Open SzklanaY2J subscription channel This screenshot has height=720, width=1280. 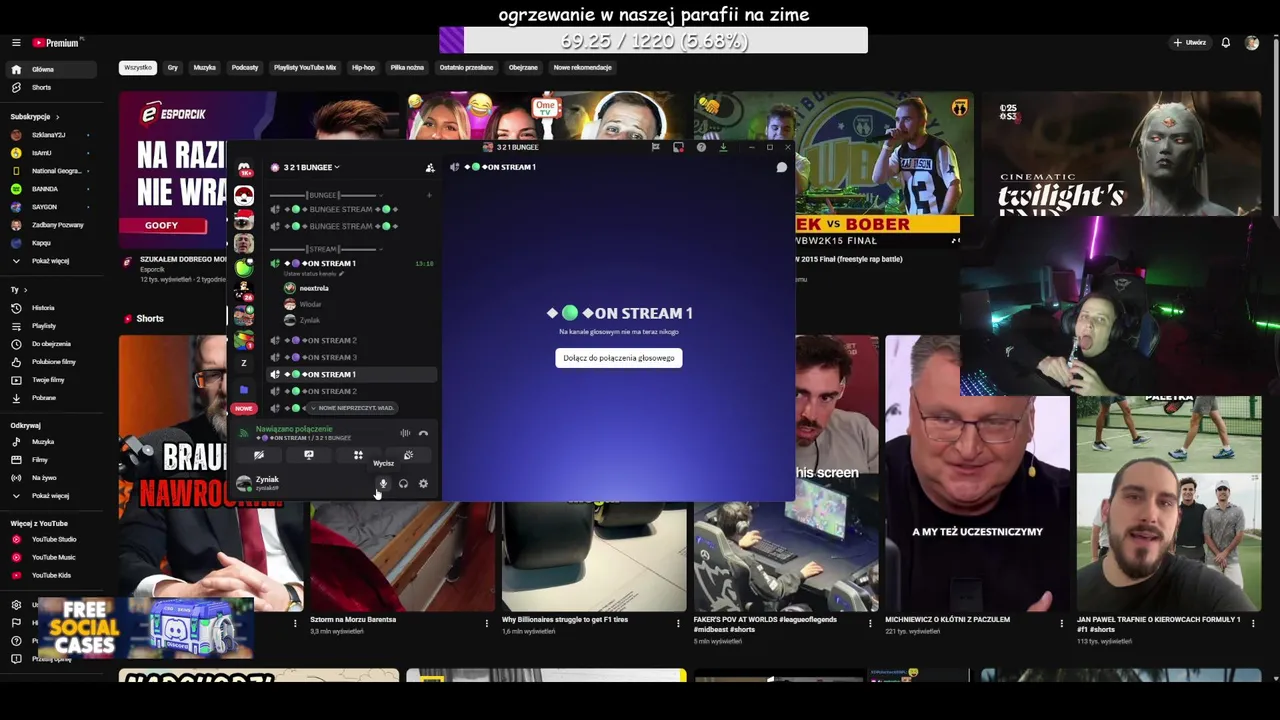click(52, 135)
